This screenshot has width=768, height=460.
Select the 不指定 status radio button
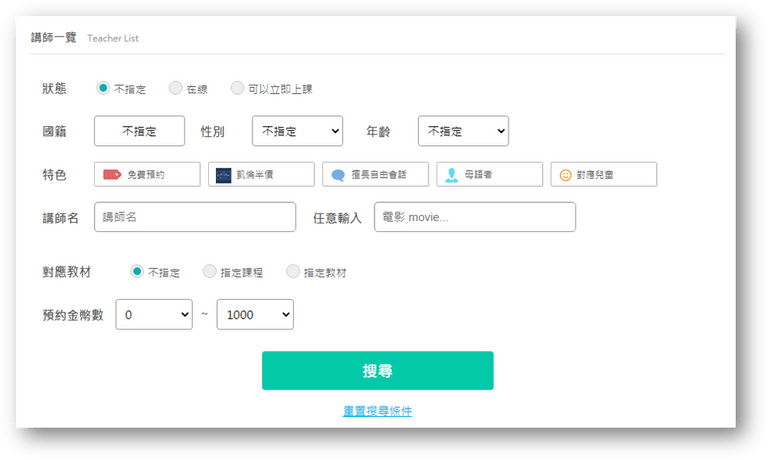(103, 88)
